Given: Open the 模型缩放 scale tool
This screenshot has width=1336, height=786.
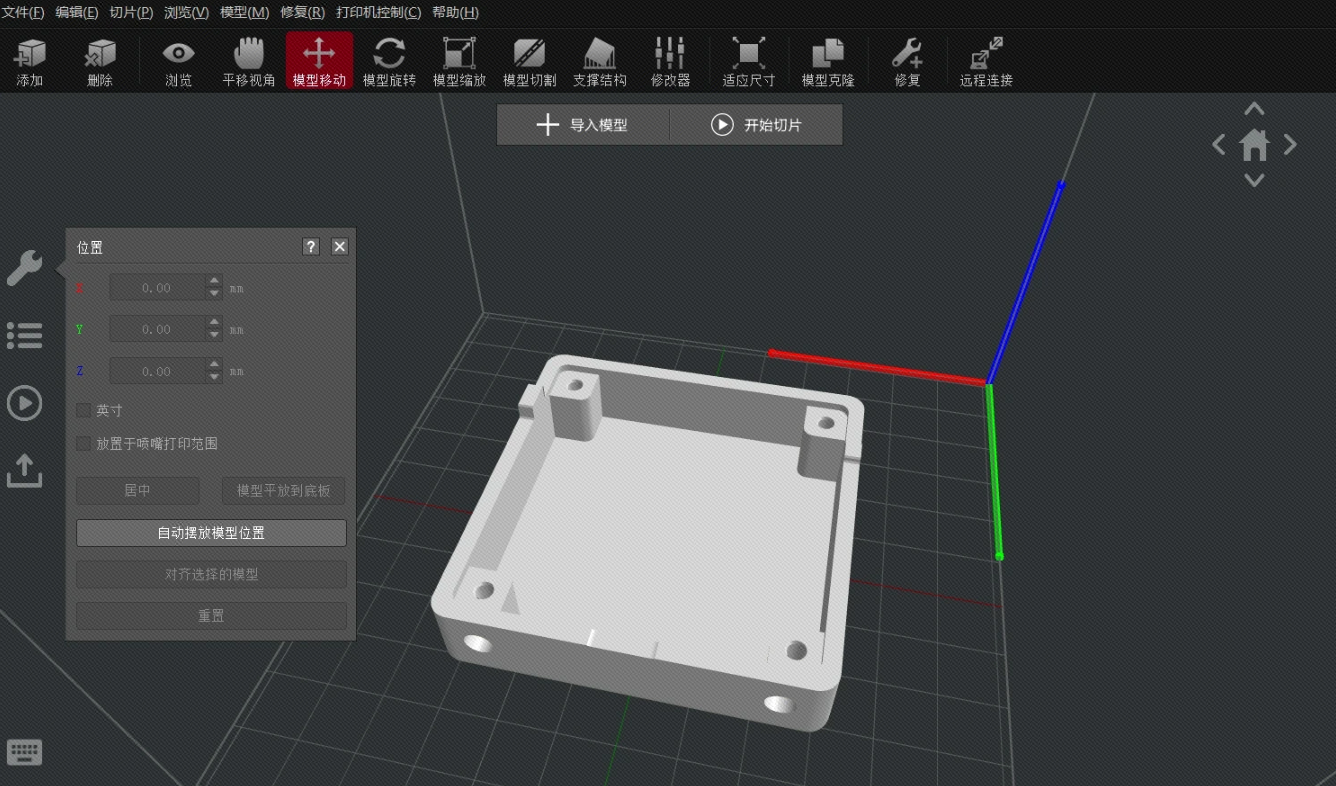Looking at the screenshot, I should [459, 61].
